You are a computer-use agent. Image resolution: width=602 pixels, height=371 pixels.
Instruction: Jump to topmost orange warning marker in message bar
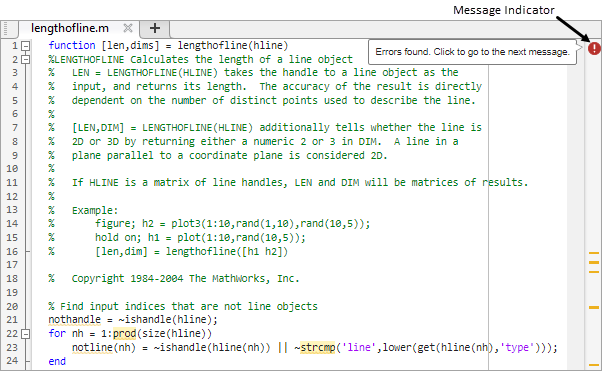point(594,253)
